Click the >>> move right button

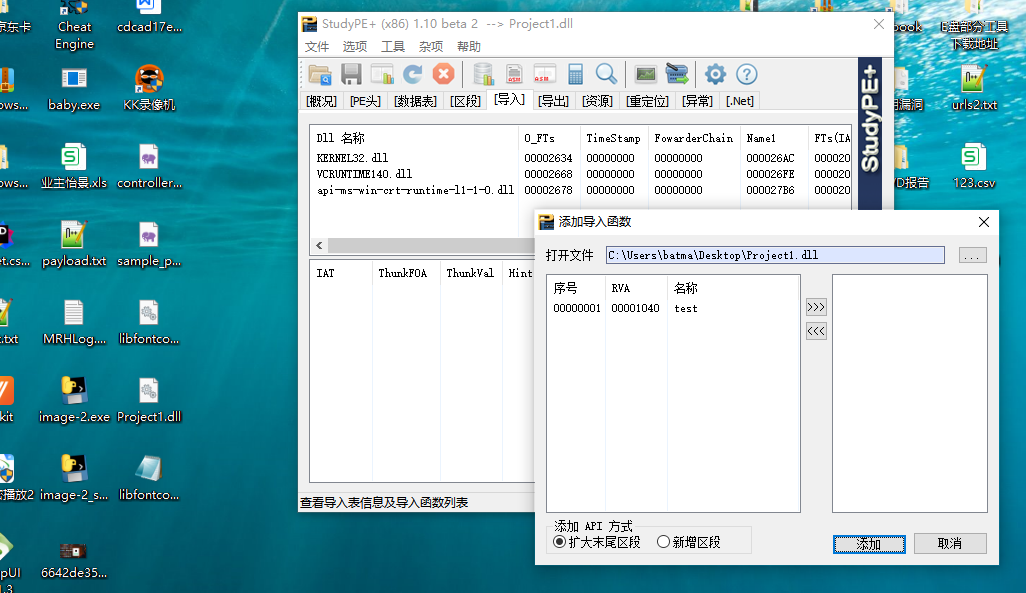[816, 307]
